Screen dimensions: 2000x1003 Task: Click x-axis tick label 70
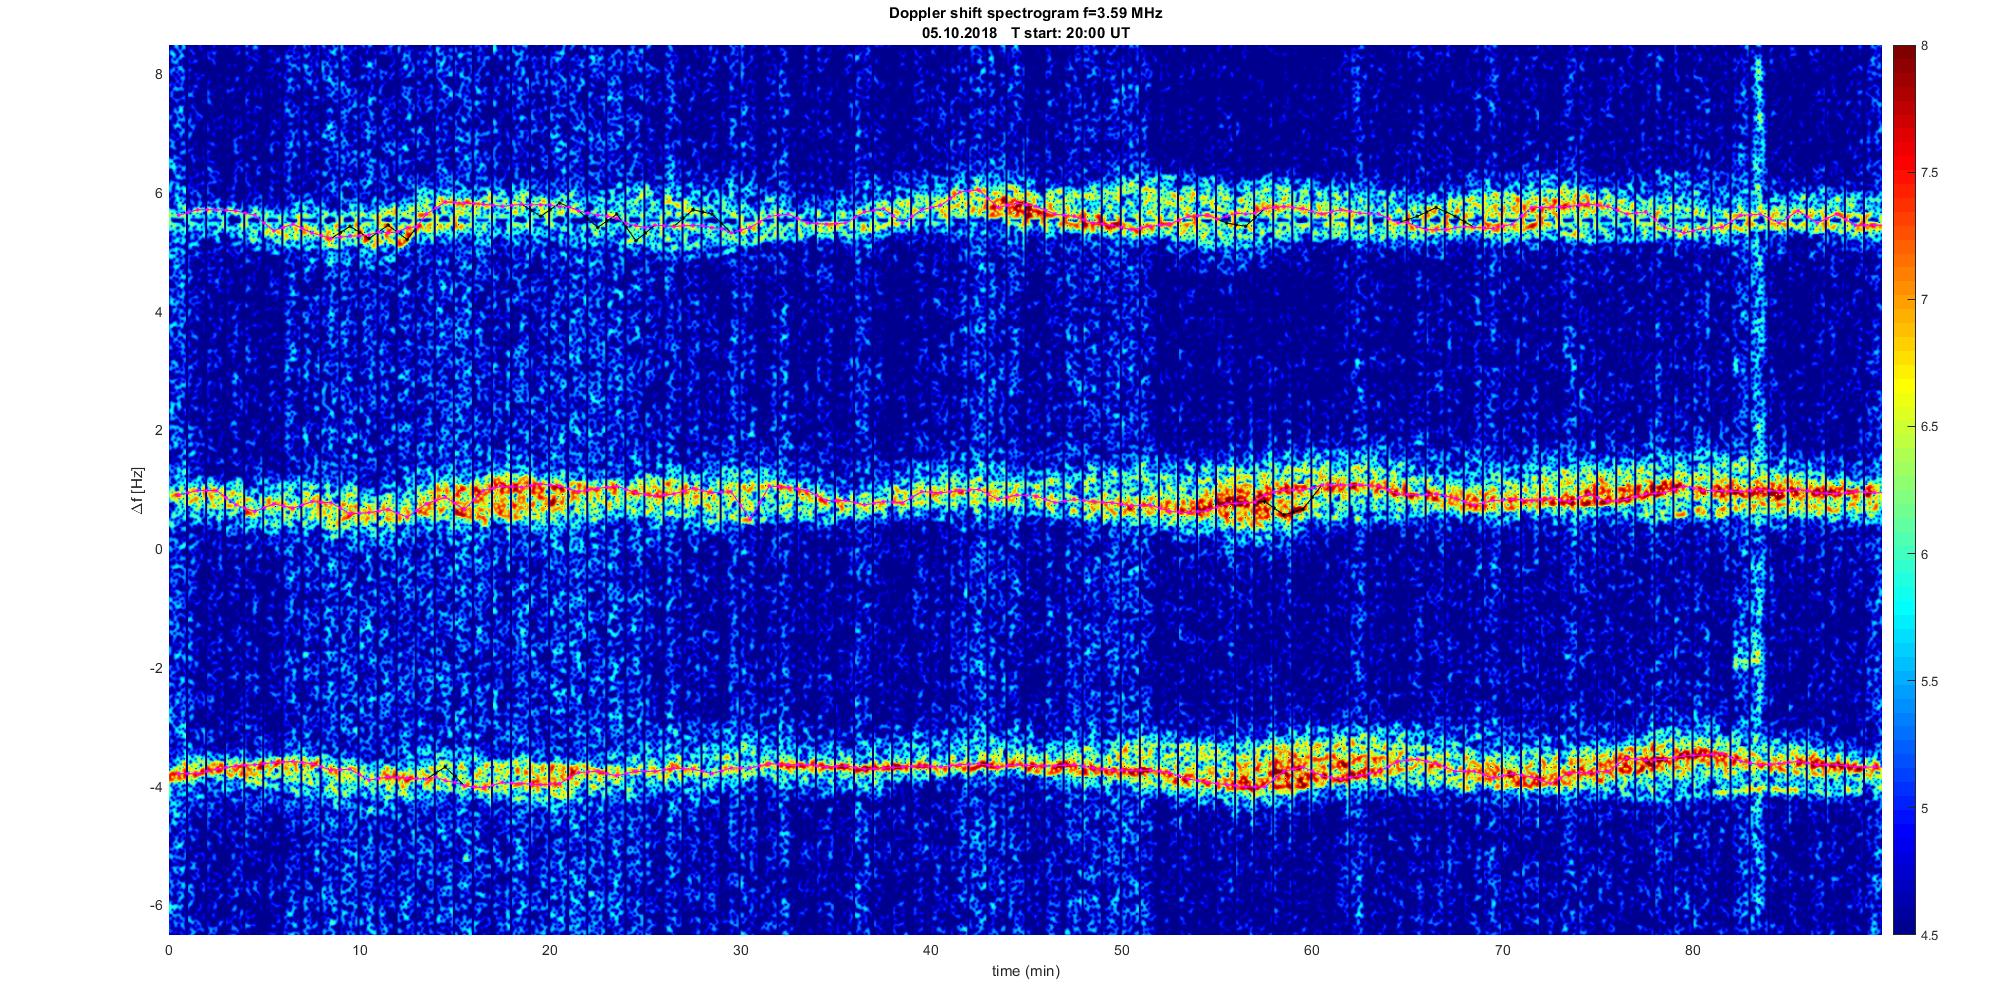tap(1503, 950)
